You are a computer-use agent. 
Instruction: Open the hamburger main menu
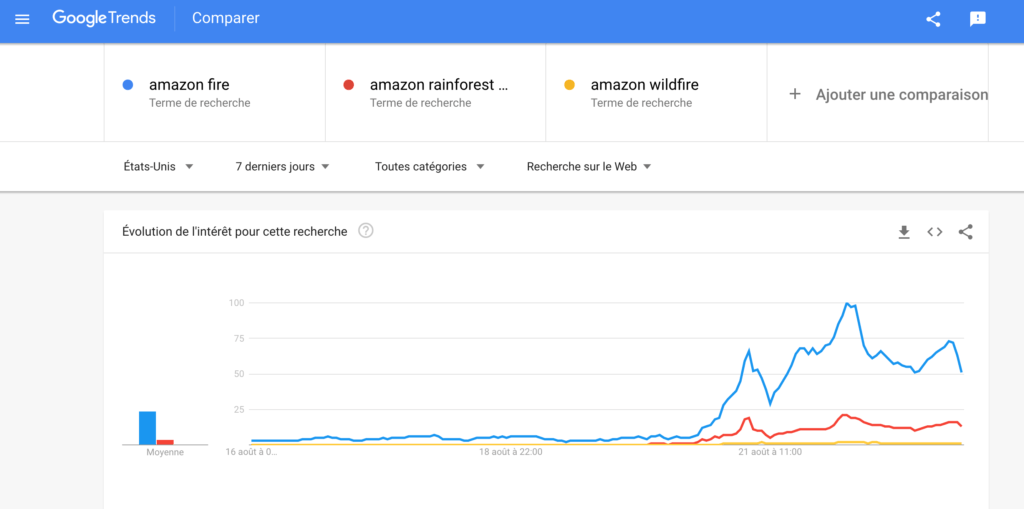coord(22,19)
